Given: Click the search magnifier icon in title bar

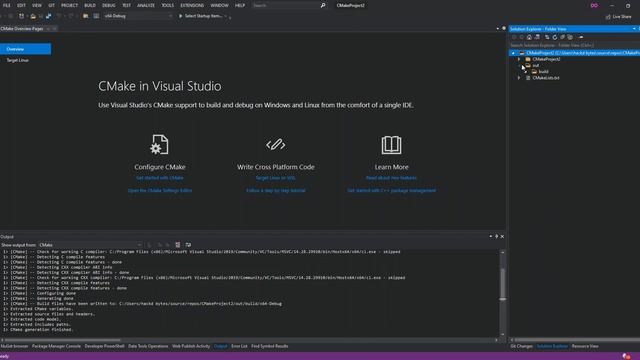Looking at the screenshot, I should coord(323,5).
